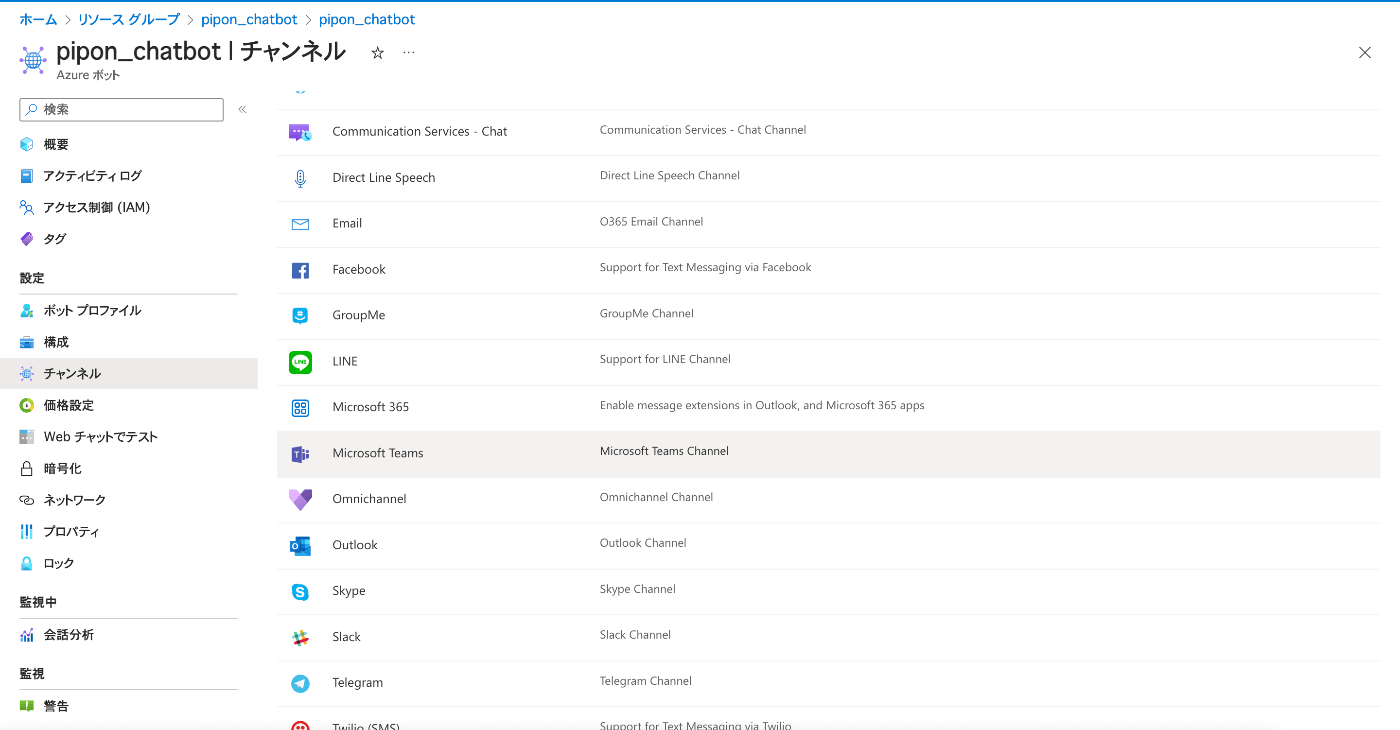The height and width of the screenshot is (730, 1400).
Task: Click 'Slack Channel' description text
Action: (636, 636)
